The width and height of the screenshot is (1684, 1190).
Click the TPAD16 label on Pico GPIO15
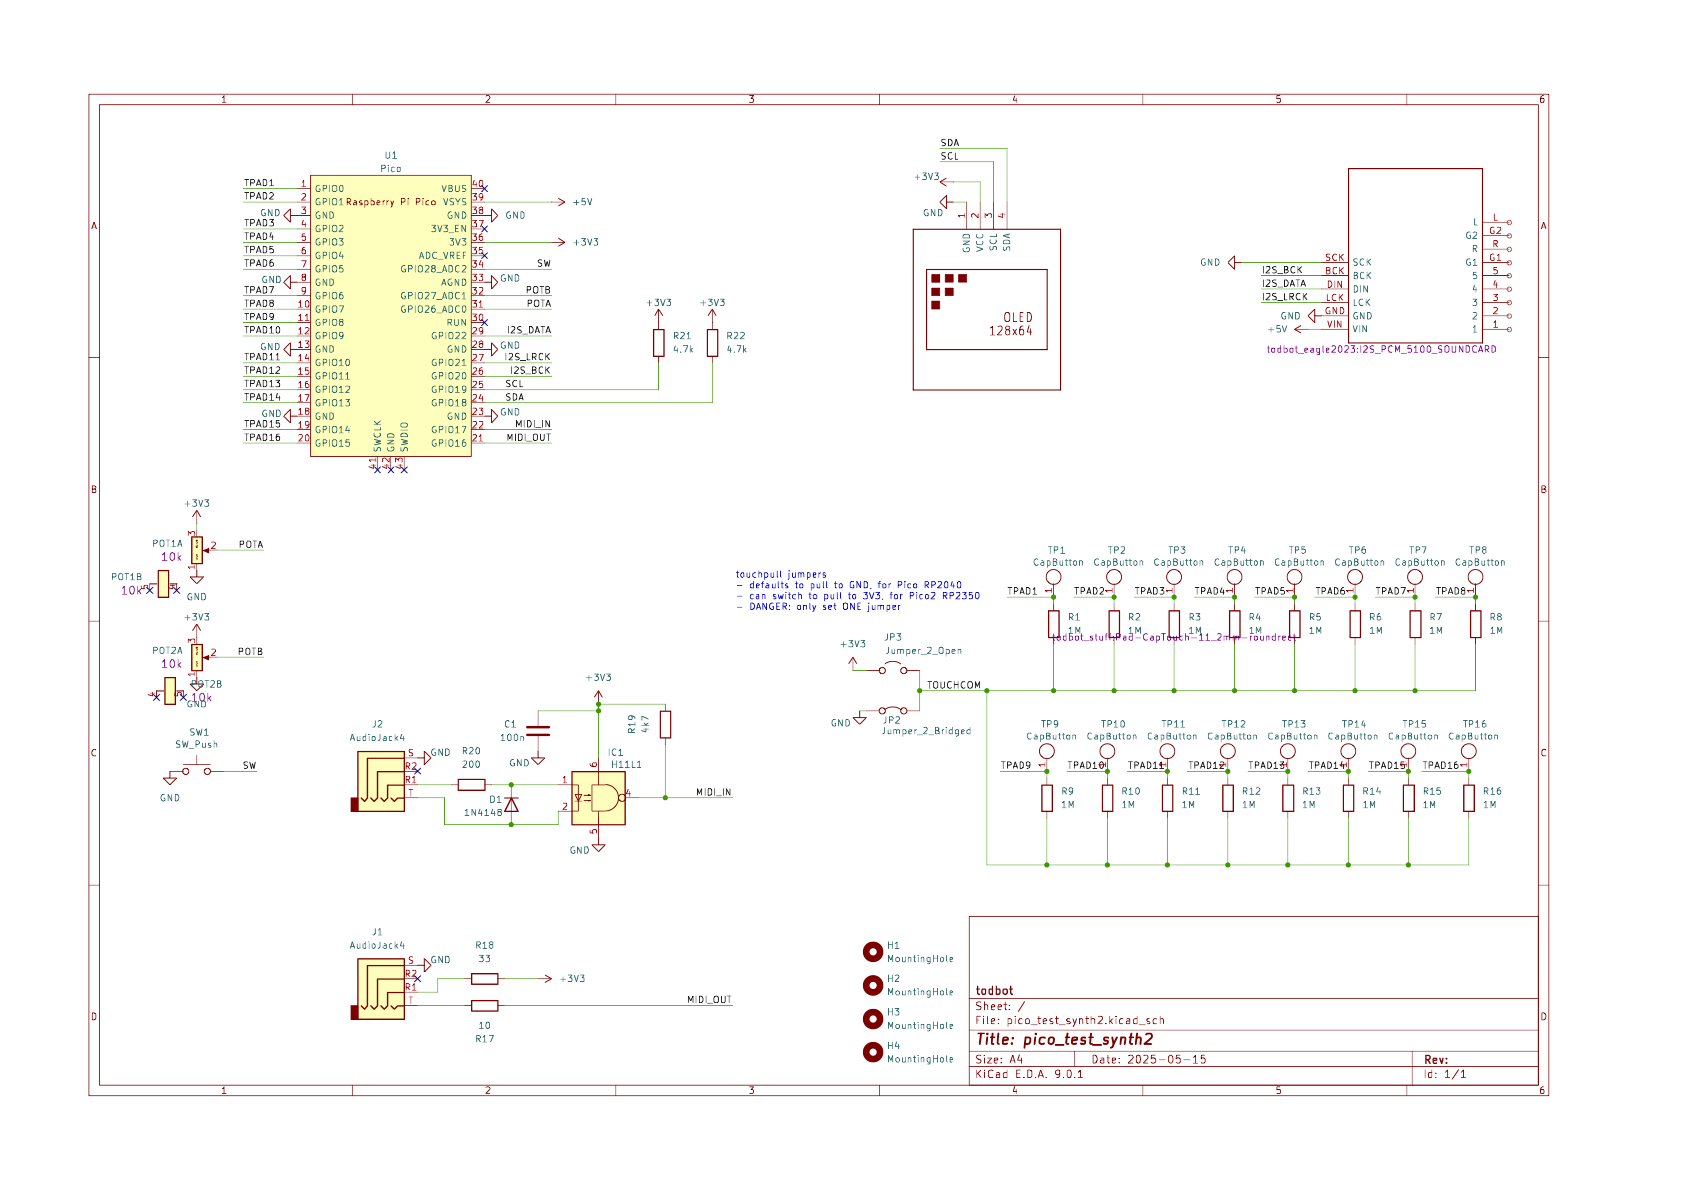click(x=262, y=437)
